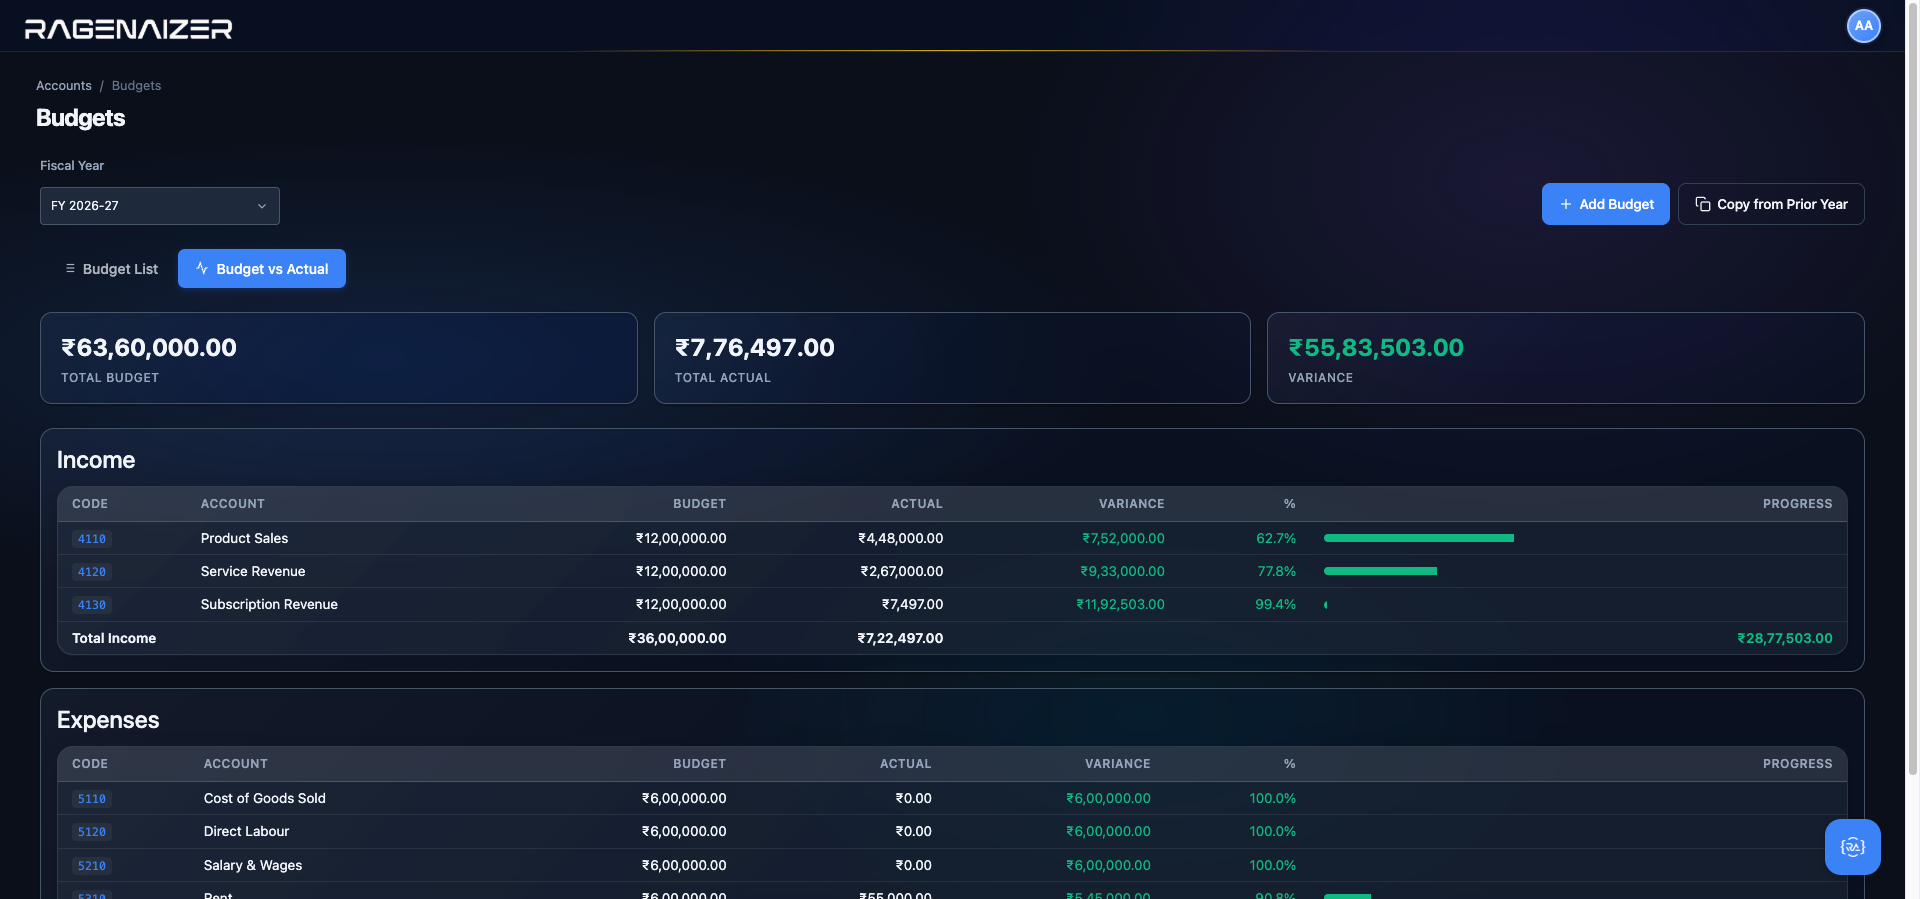Image resolution: width=1920 pixels, height=899 pixels.
Task: Click account code 5120 badge
Action: tap(92, 832)
